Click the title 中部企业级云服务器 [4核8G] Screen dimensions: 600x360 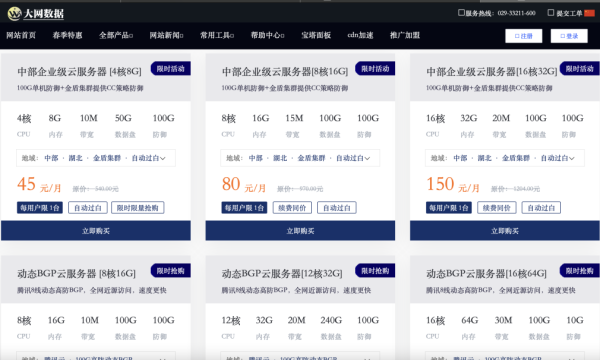pyautogui.click(x=79, y=72)
